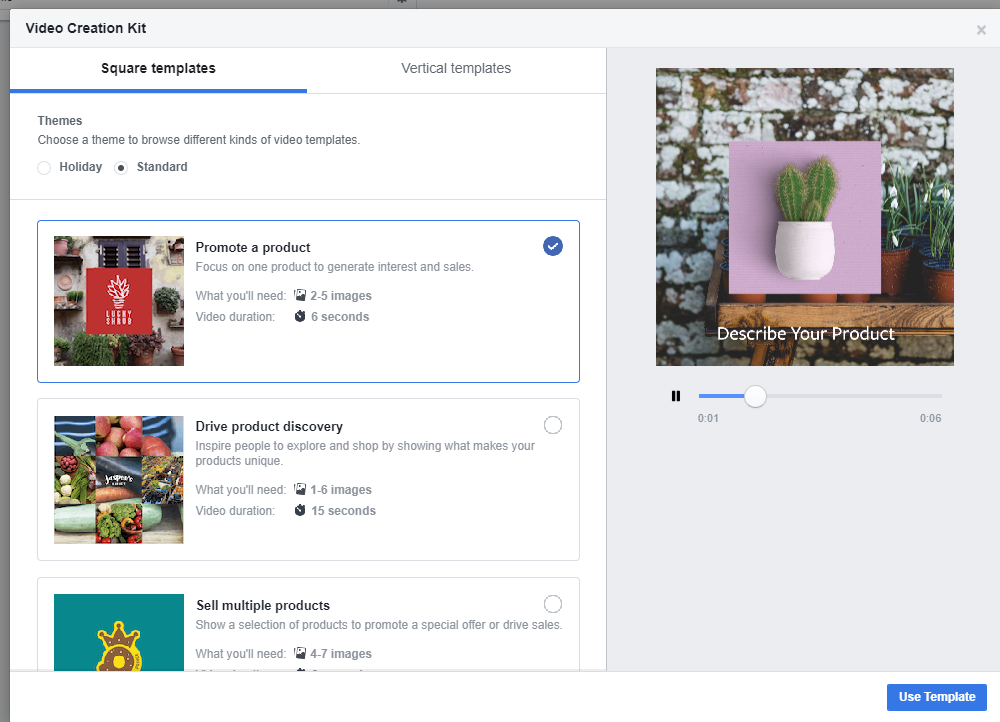Click the Drive product discovery thumbnail

coord(119,480)
